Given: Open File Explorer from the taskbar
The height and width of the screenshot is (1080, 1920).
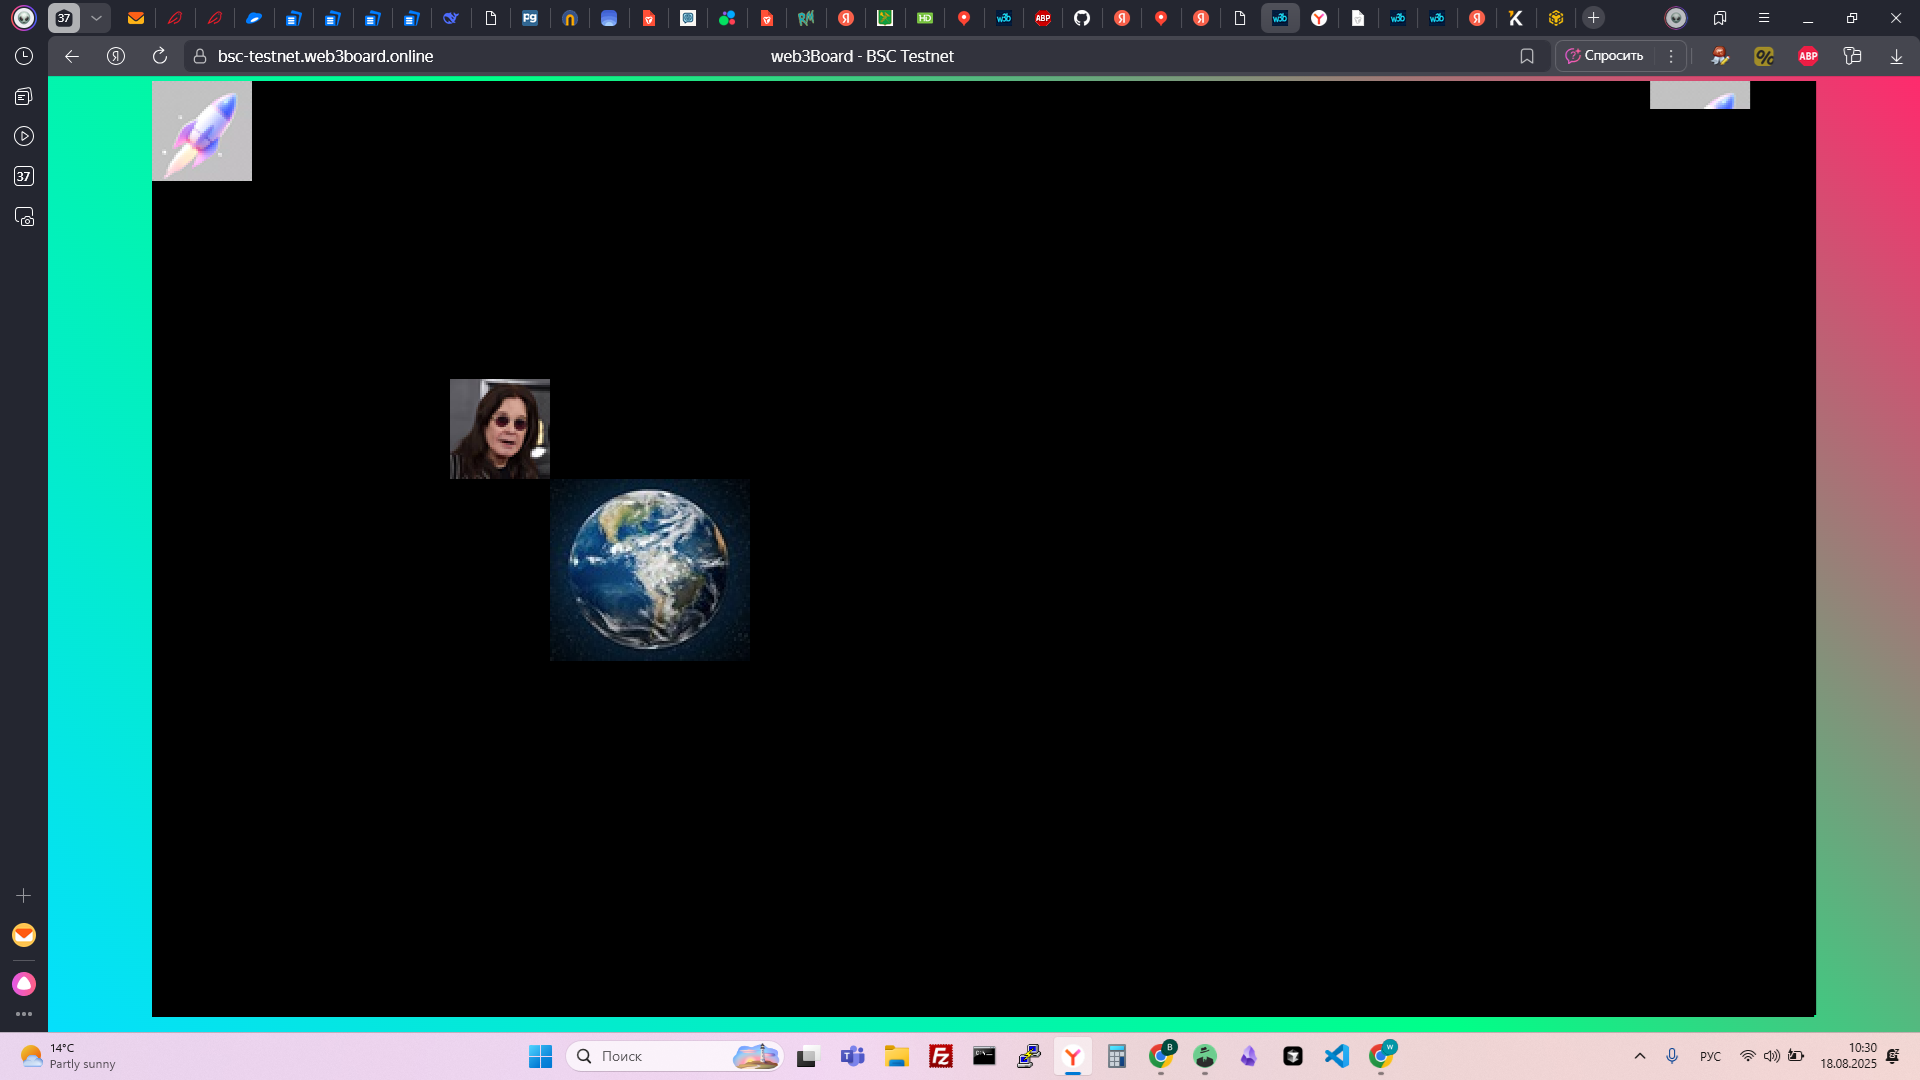Looking at the screenshot, I should click(x=897, y=1056).
